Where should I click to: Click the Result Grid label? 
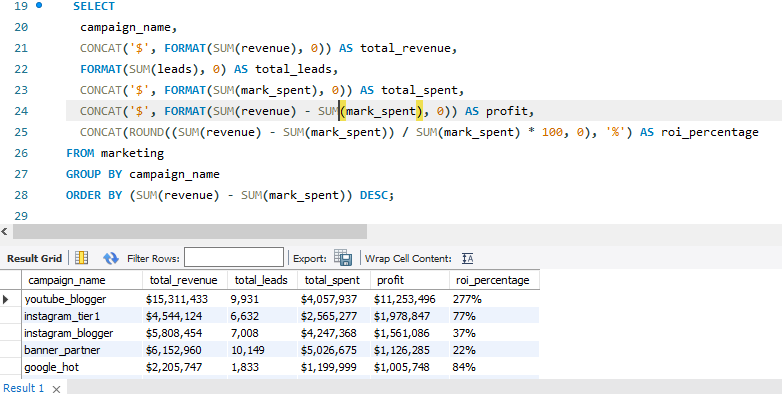34,258
